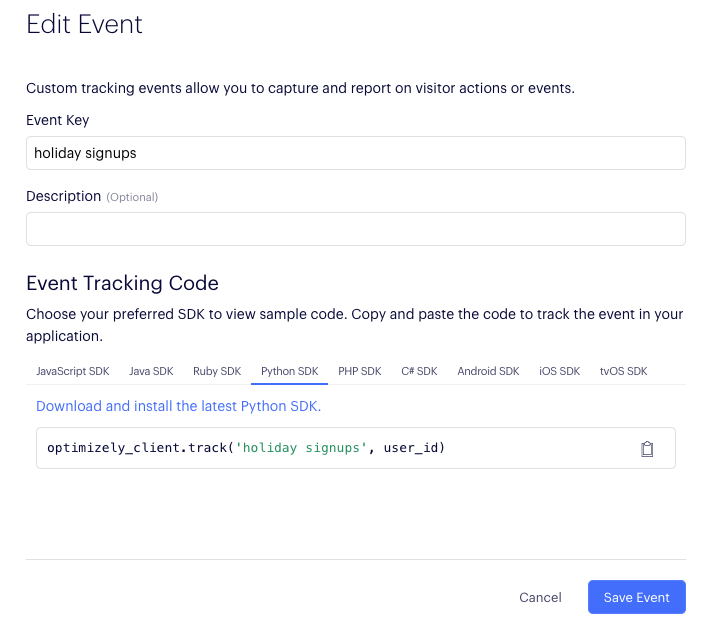
Task: Focus the Event Key input field
Action: pyautogui.click(x=356, y=153)
